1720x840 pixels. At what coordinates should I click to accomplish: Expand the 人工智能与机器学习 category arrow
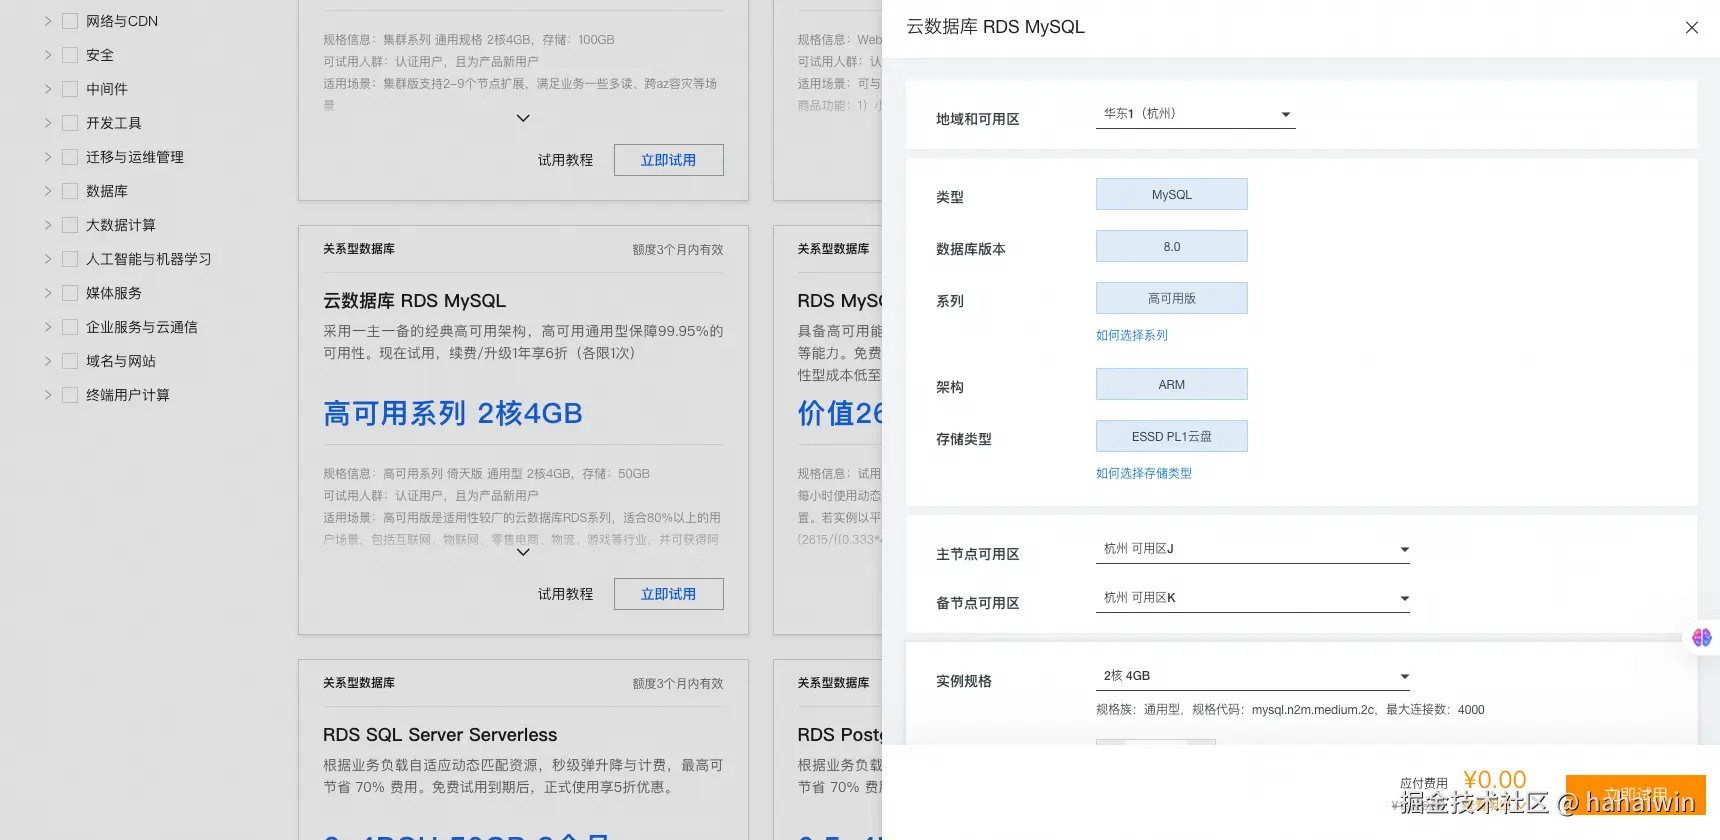[47, 259]
